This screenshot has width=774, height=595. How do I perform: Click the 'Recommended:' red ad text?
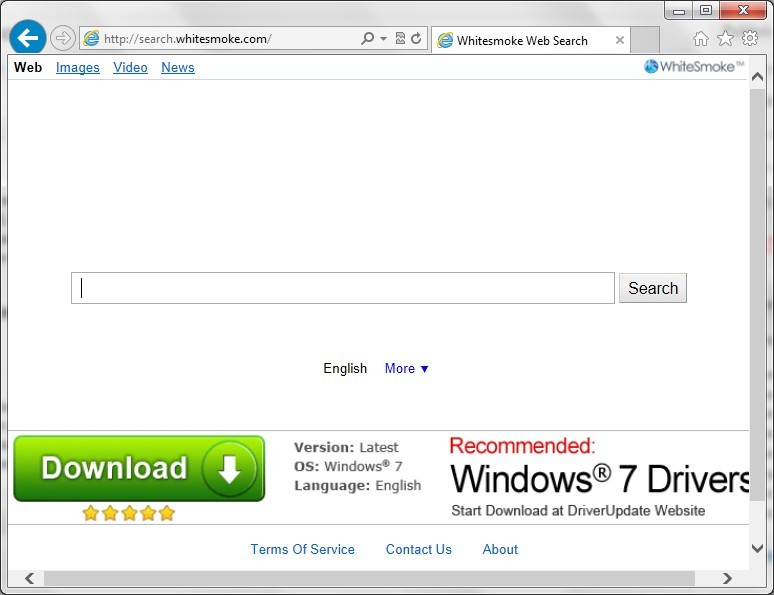522,445
